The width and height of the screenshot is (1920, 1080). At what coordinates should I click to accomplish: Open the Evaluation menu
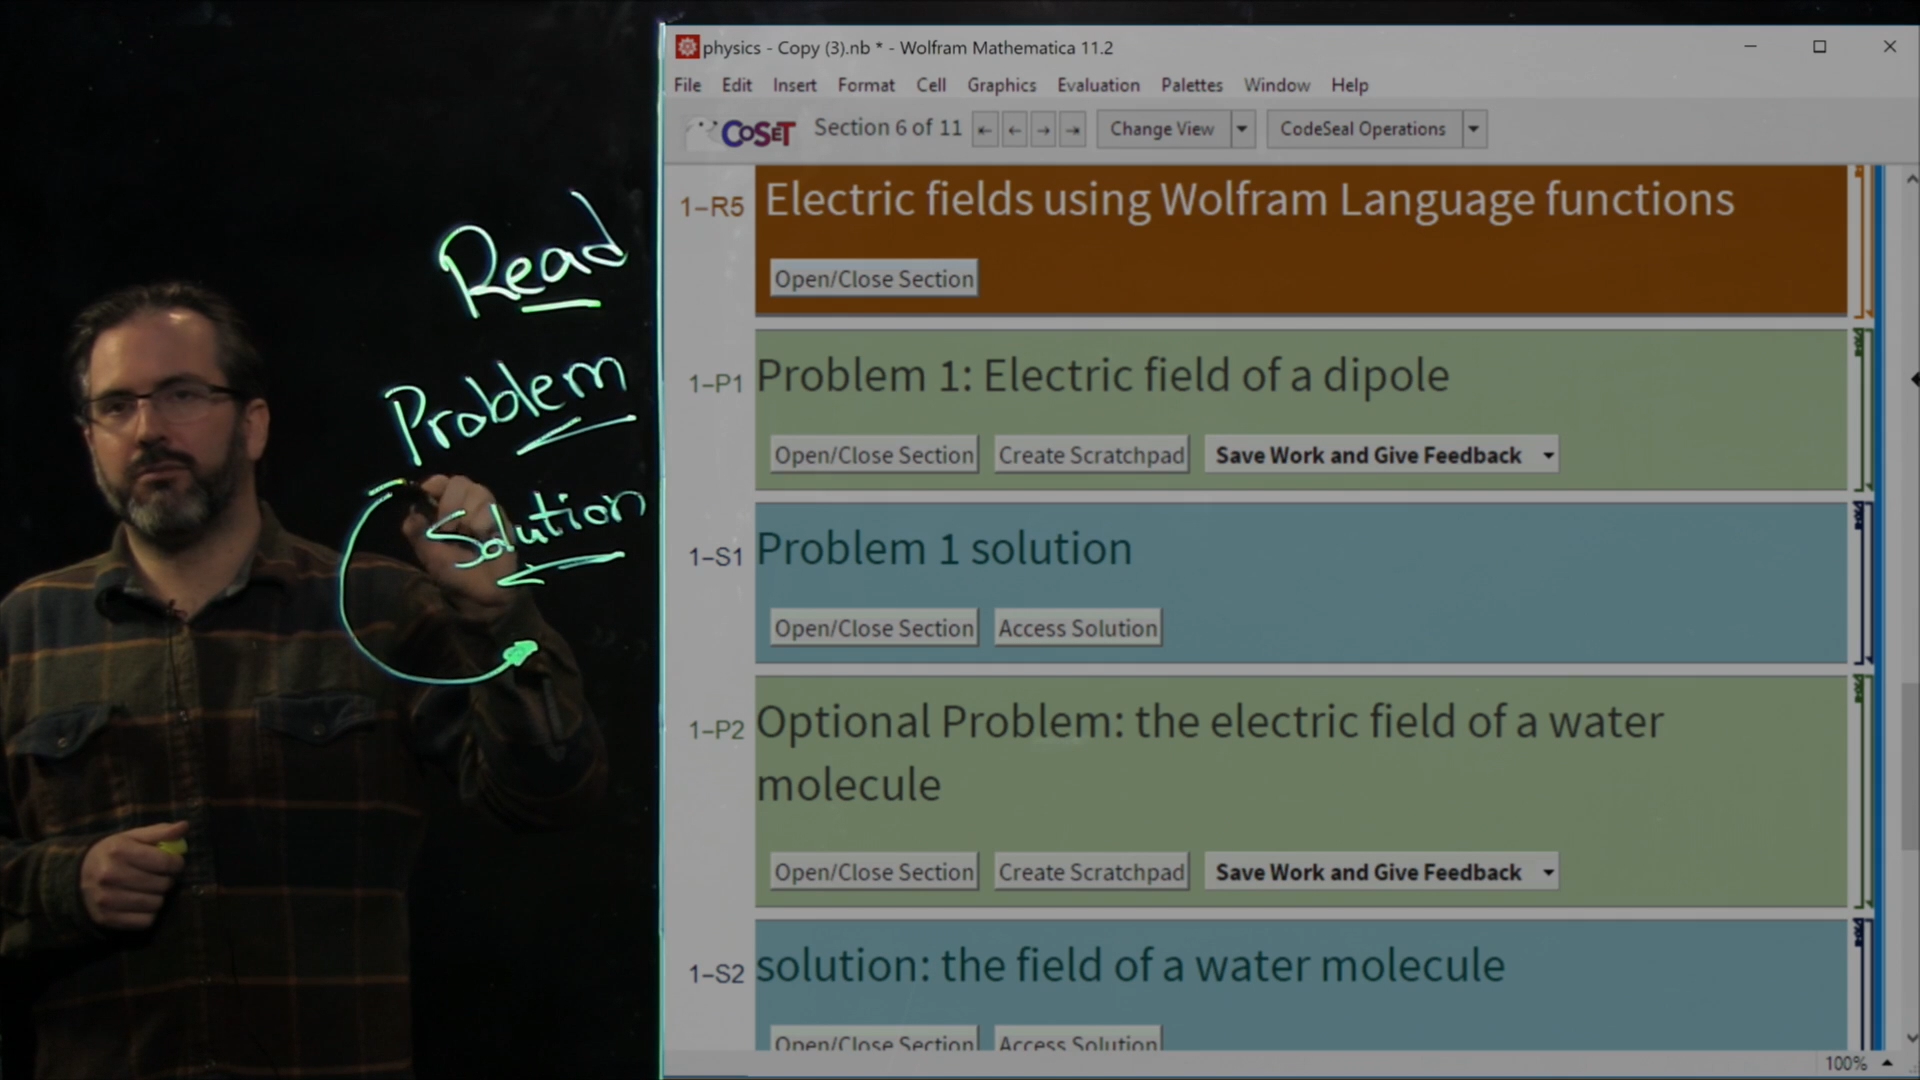[x=1098, y=84]
